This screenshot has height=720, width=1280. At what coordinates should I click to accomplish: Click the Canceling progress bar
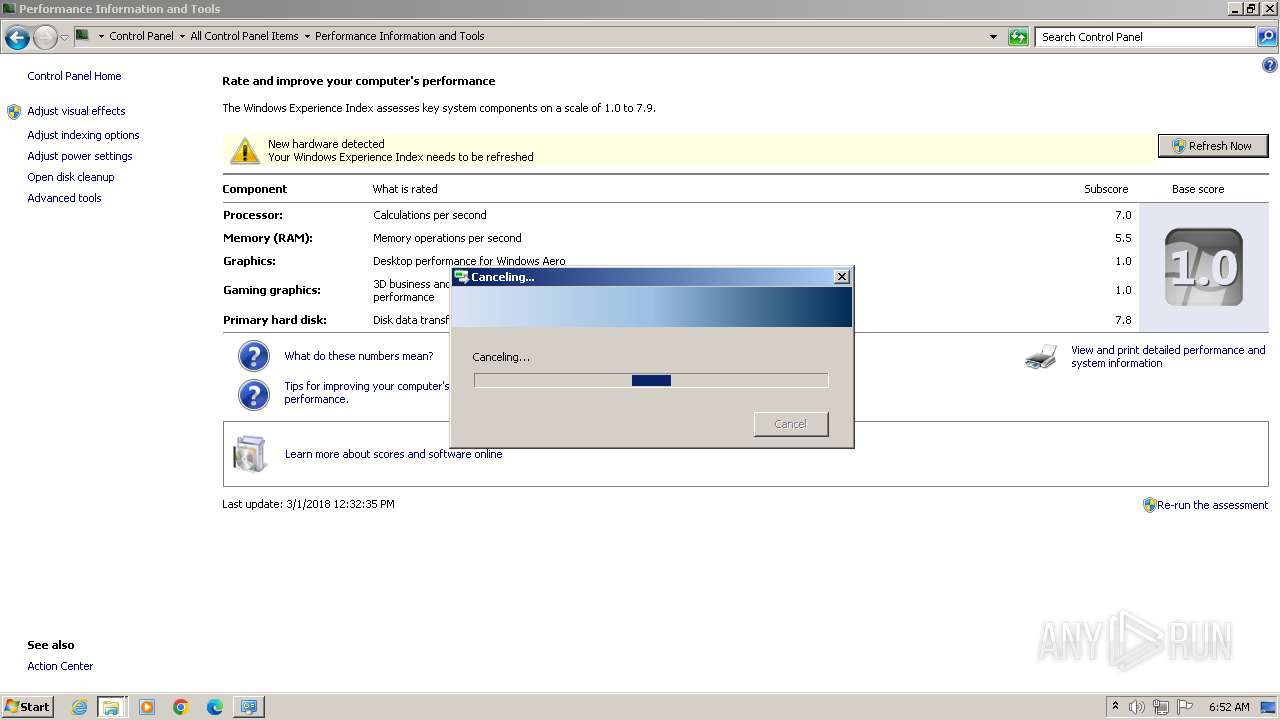[x=651, y=380]
